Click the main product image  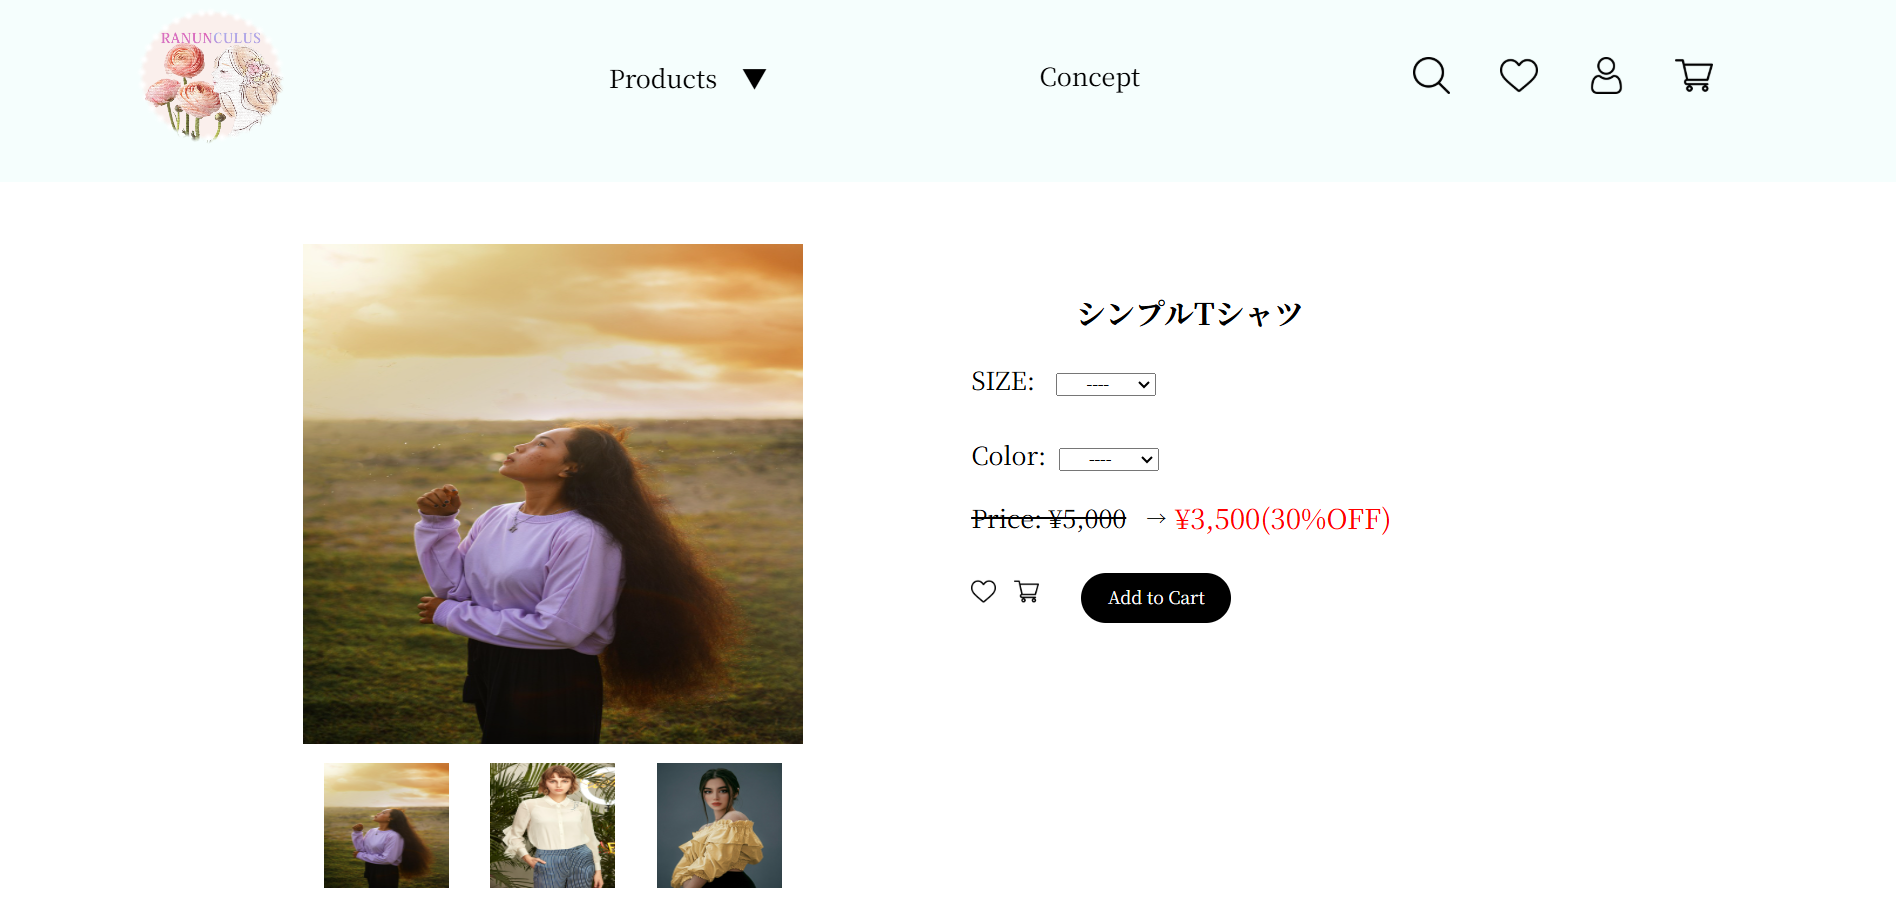click(x=553, y=494)
